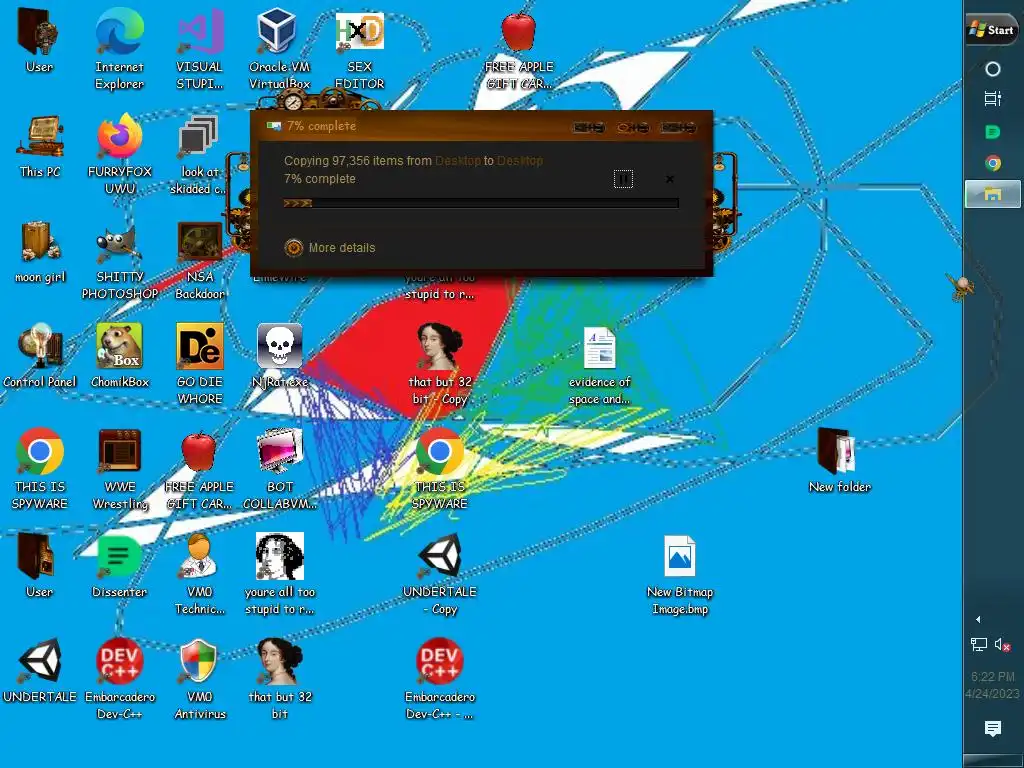Open the clock showing 6:22 PM
Viewport: 1024px width, 768px height.
click(993, 685)
